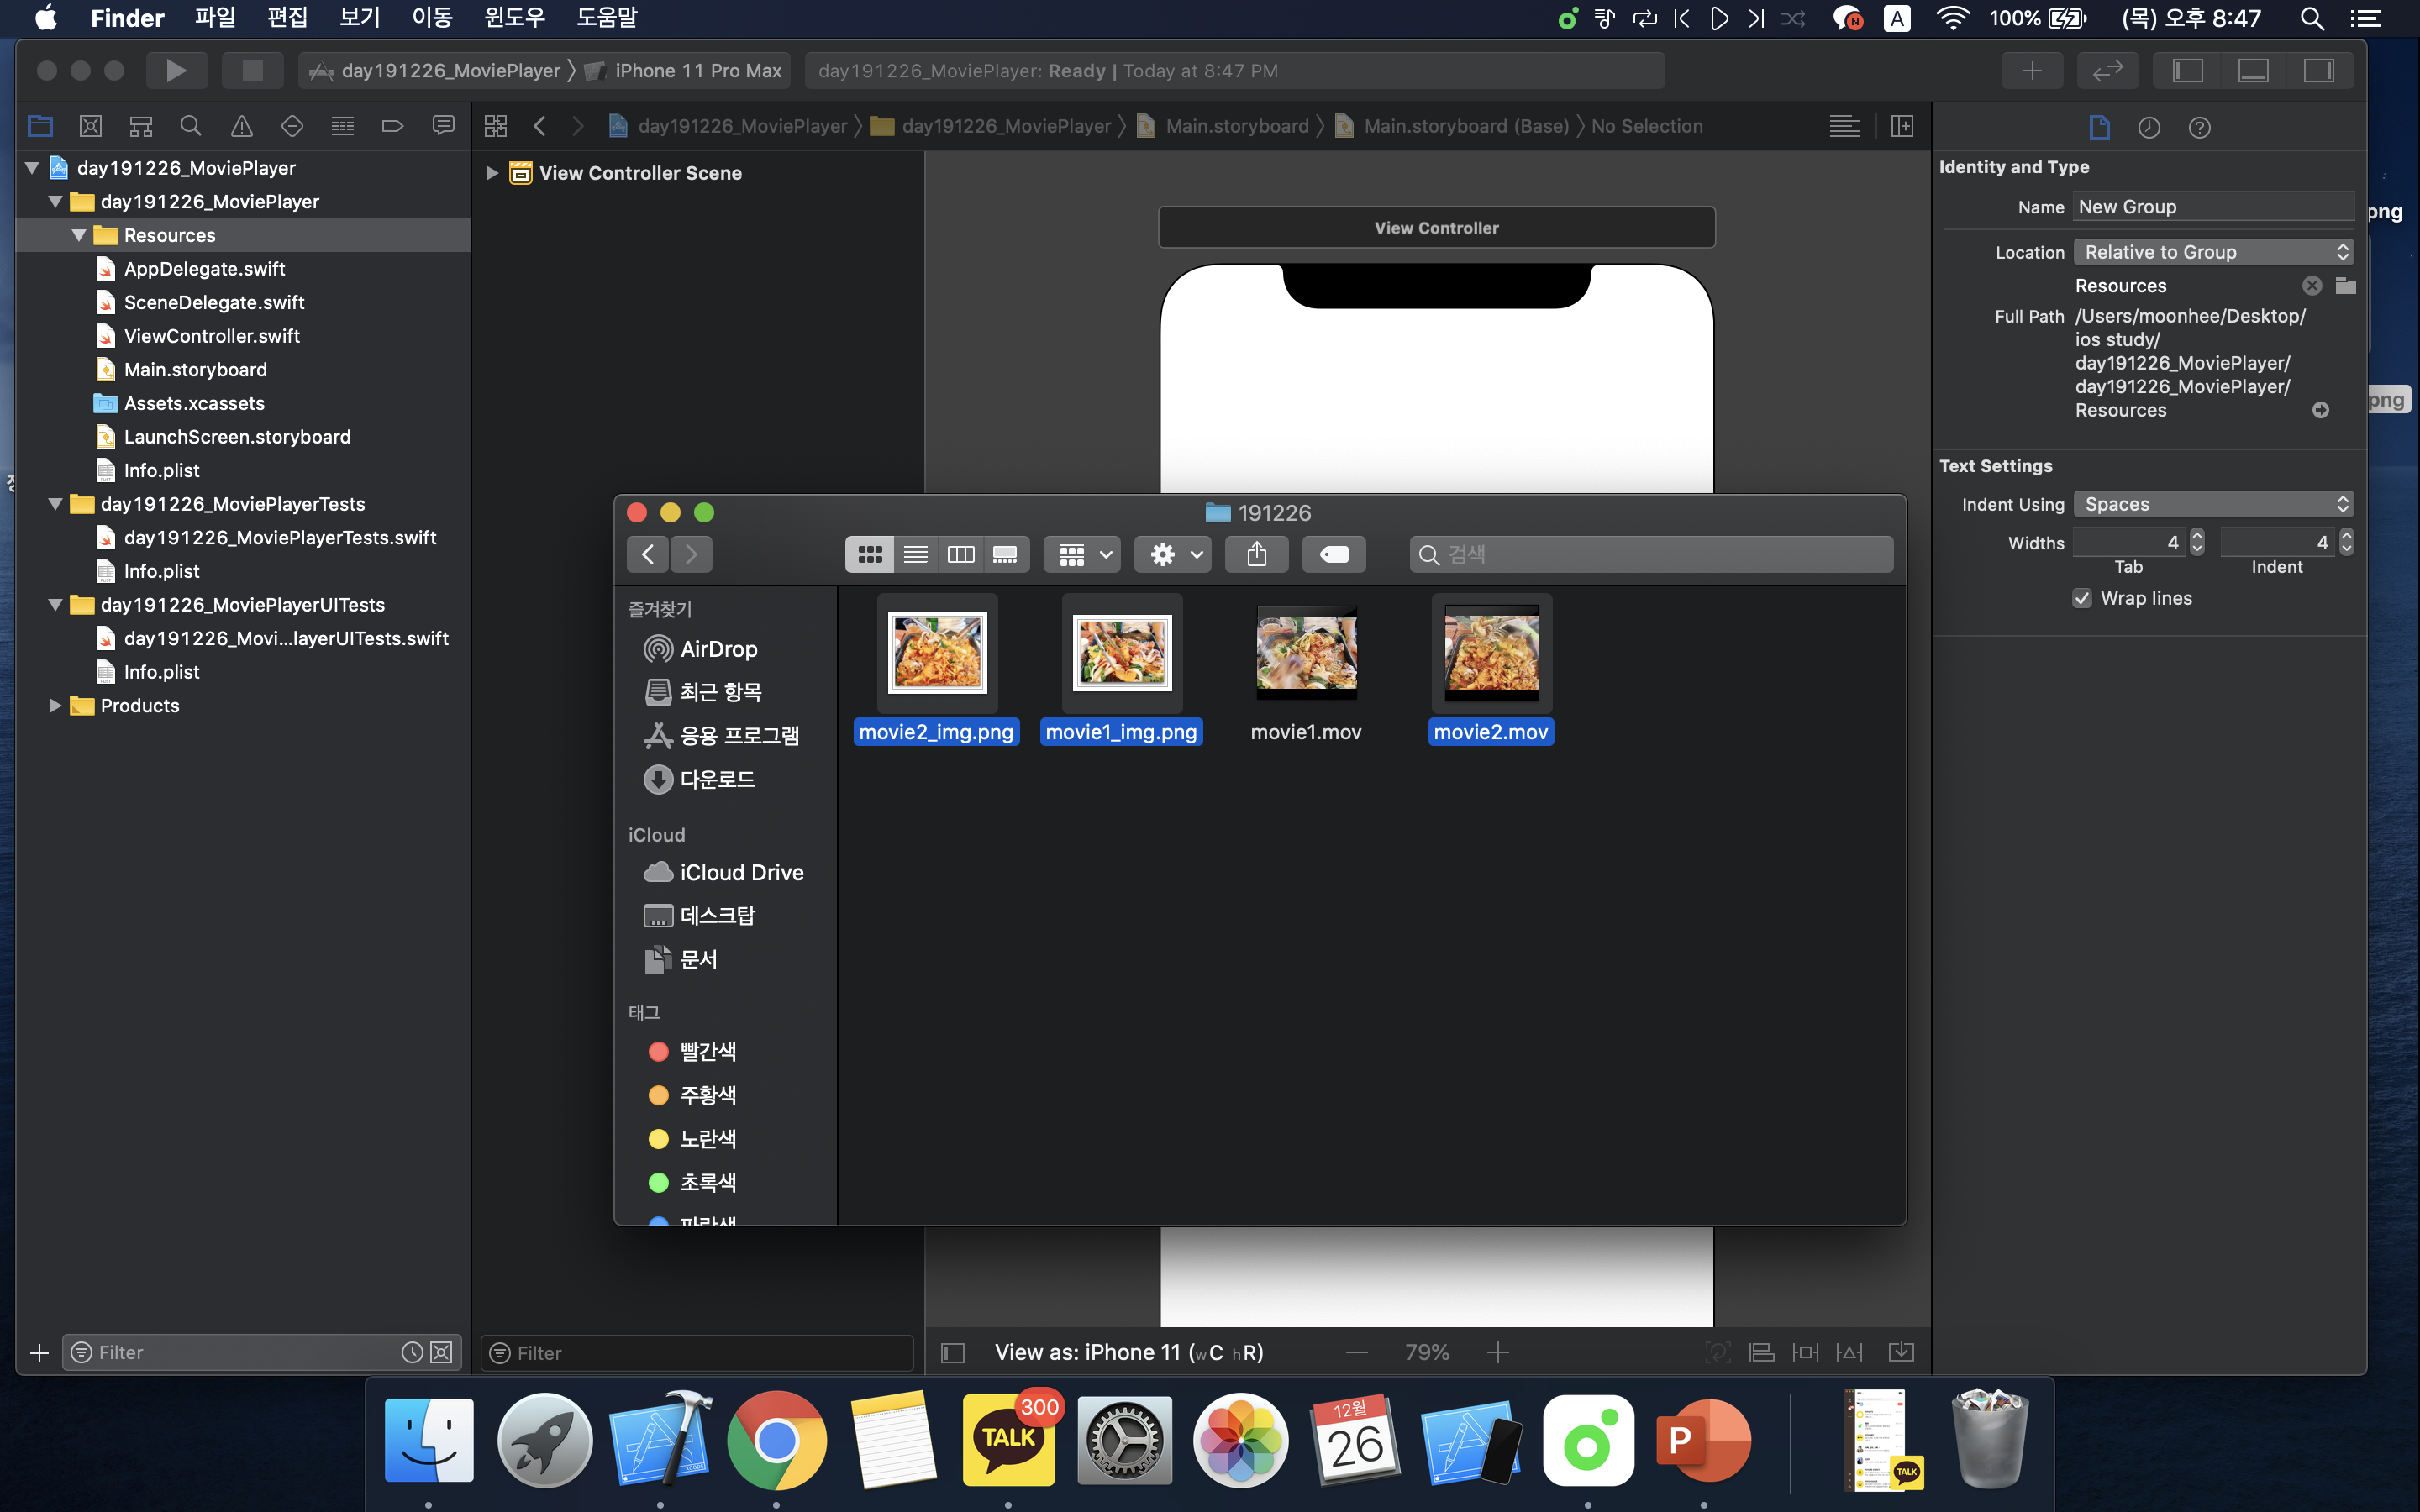Viewport: 2420px width, 1512px height.
Task: Click the Finder edit tags button
Action: tap(1333, 554)
